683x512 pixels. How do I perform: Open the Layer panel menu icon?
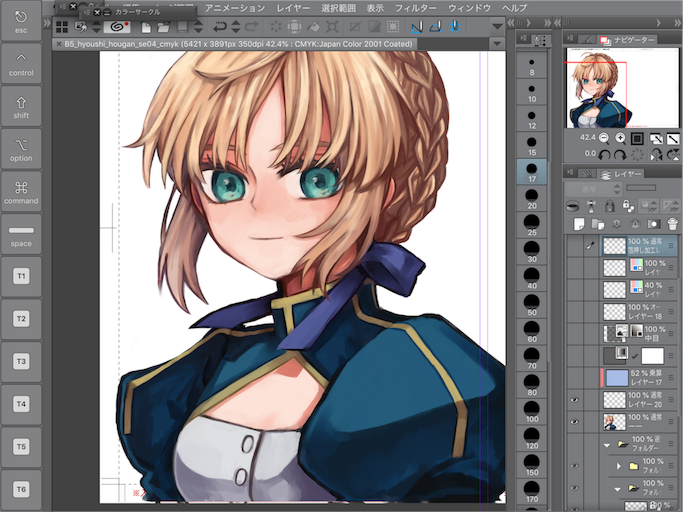click(570, 173)
